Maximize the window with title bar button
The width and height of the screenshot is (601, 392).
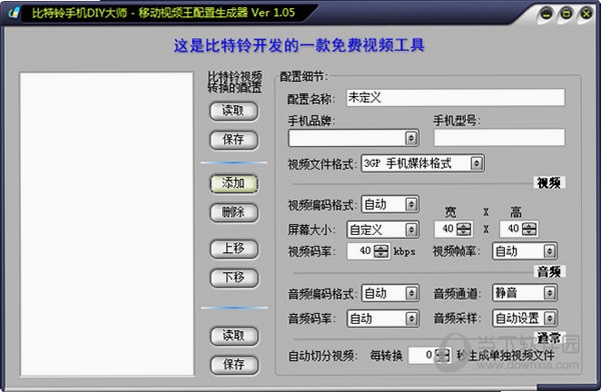[x=566, y=14]
